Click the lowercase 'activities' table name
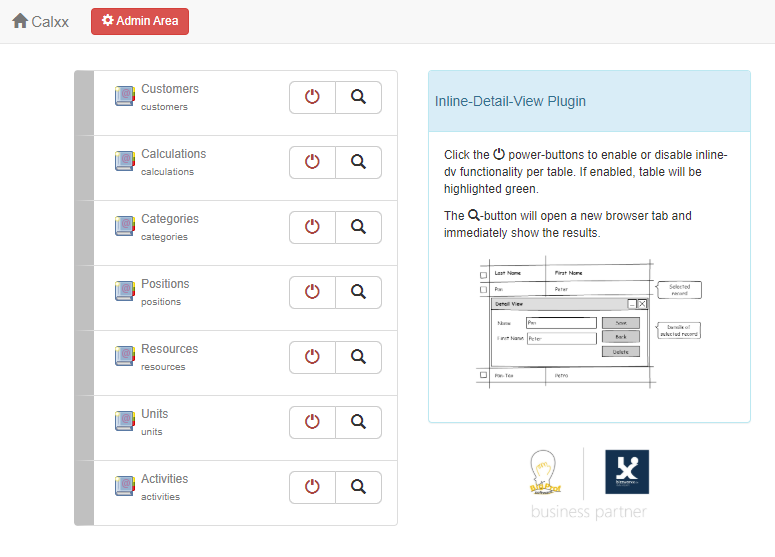Image resolution: width=775 pixels, height=557 pixels. (x=160, y=497)
